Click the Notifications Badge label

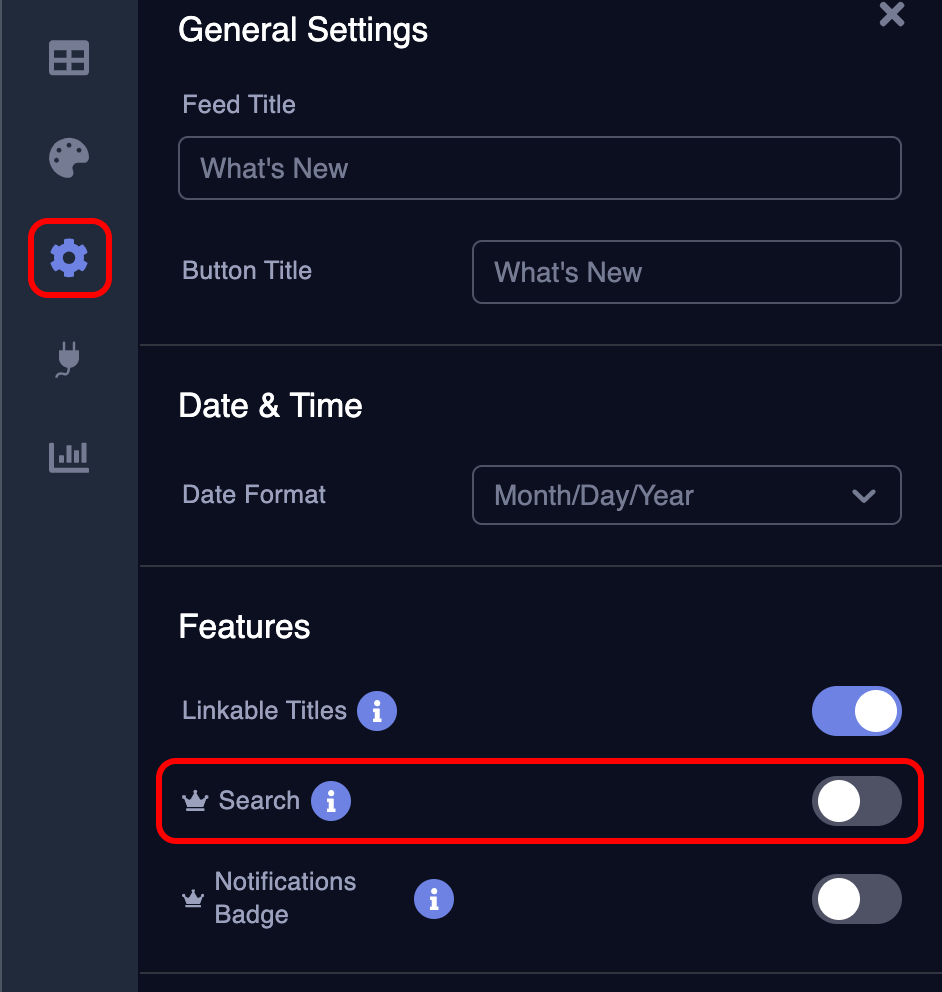(285, 898)
